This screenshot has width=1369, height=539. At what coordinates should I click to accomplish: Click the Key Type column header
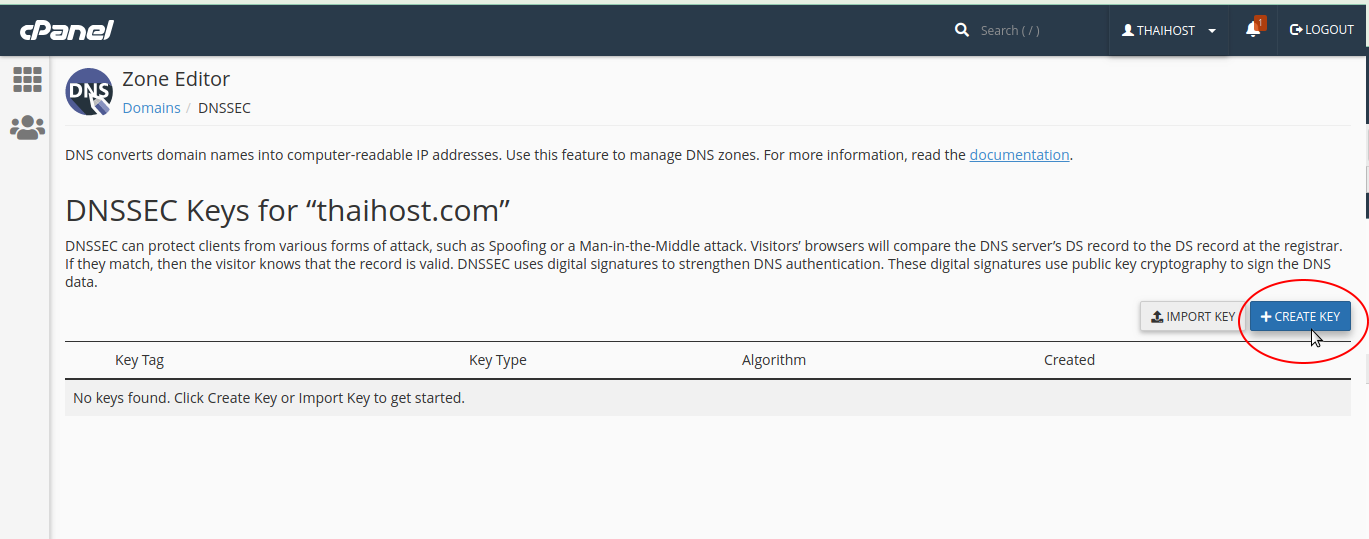pyautogui.click(x=497, y=360)
